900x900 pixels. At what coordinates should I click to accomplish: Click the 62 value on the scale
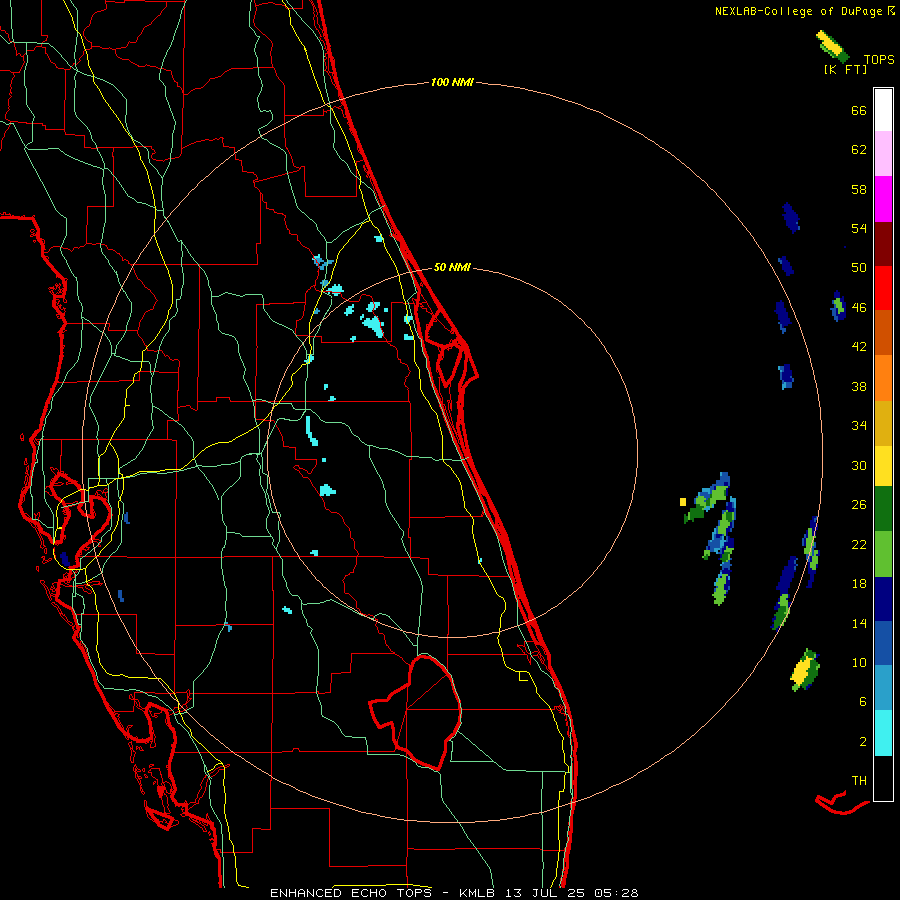[859, 150]
